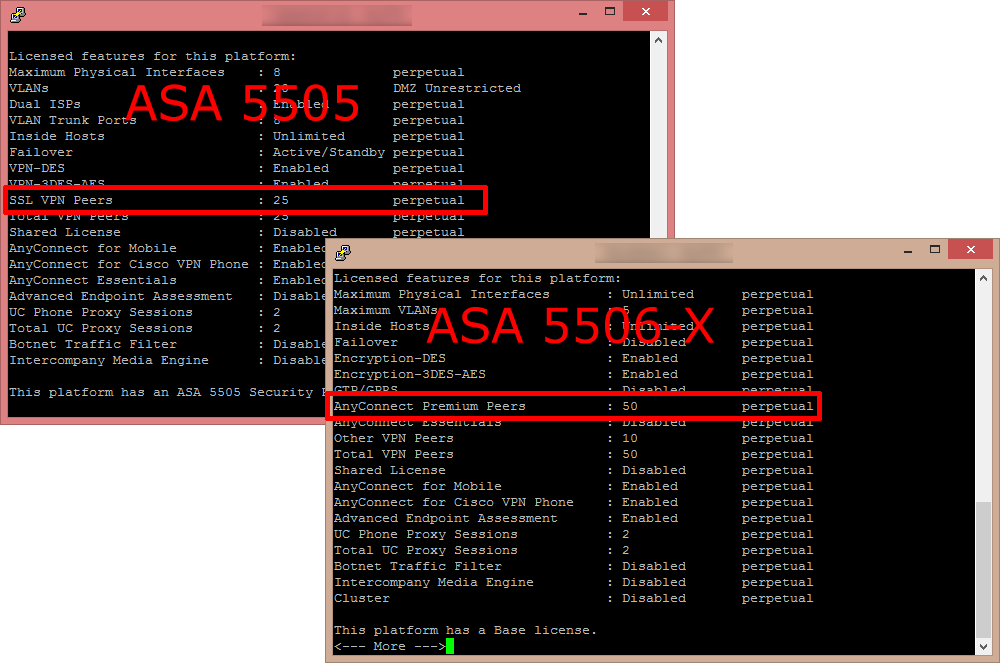Click 'Encryption-DES' label
This screenshot has height=663, width=1000.
click(390, 358)
